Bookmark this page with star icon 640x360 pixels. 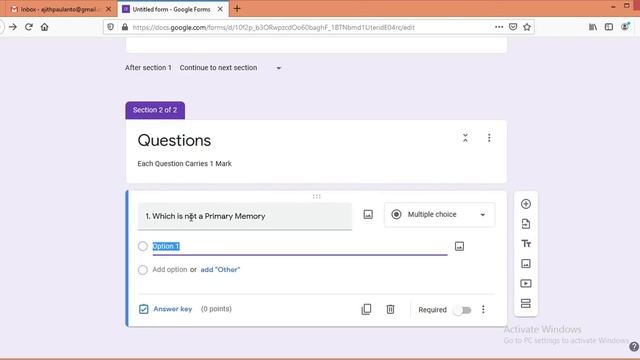527,27
